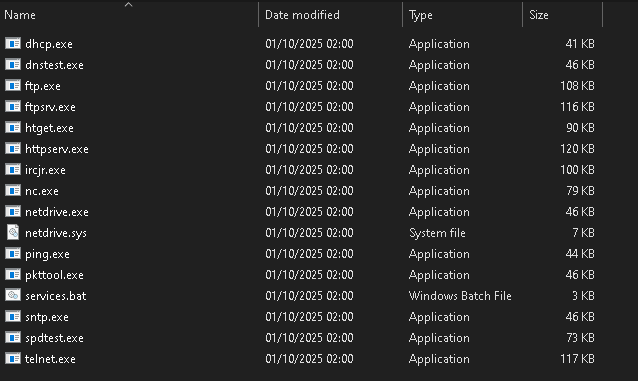
Task: Select the pkttool.exe file name
Action: [54, 275]
